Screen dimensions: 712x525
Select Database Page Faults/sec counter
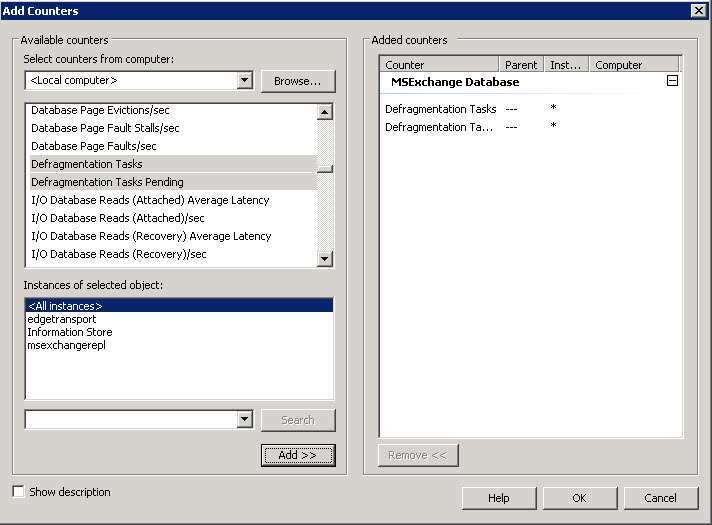tap(94, 146)
